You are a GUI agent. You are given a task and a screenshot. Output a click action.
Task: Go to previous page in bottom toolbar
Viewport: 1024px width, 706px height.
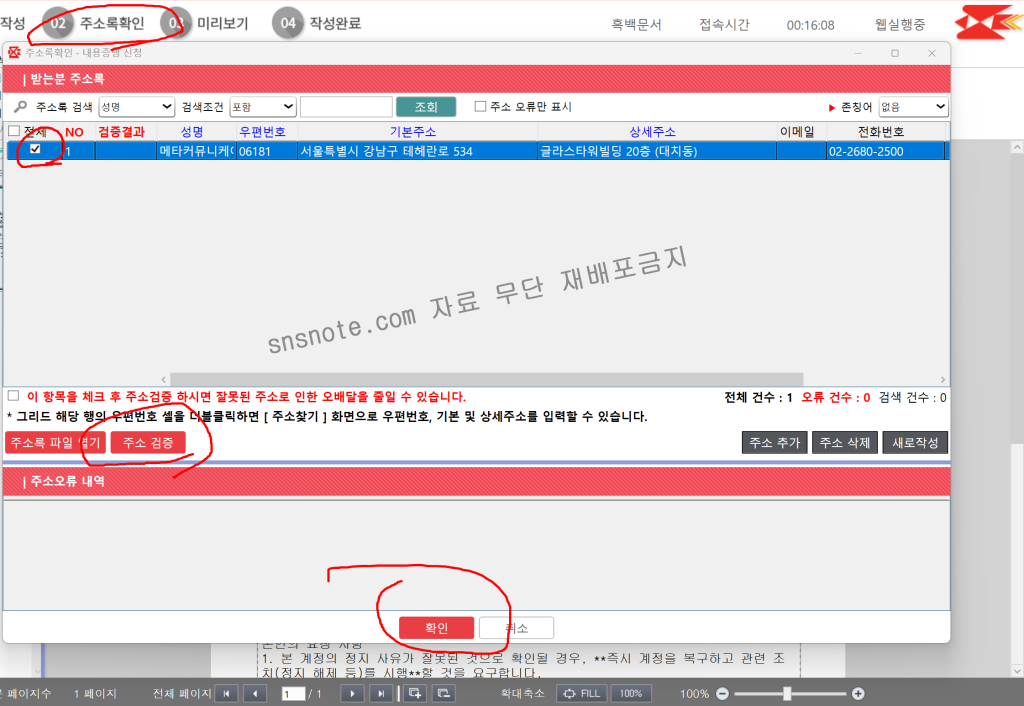point(255,694)
